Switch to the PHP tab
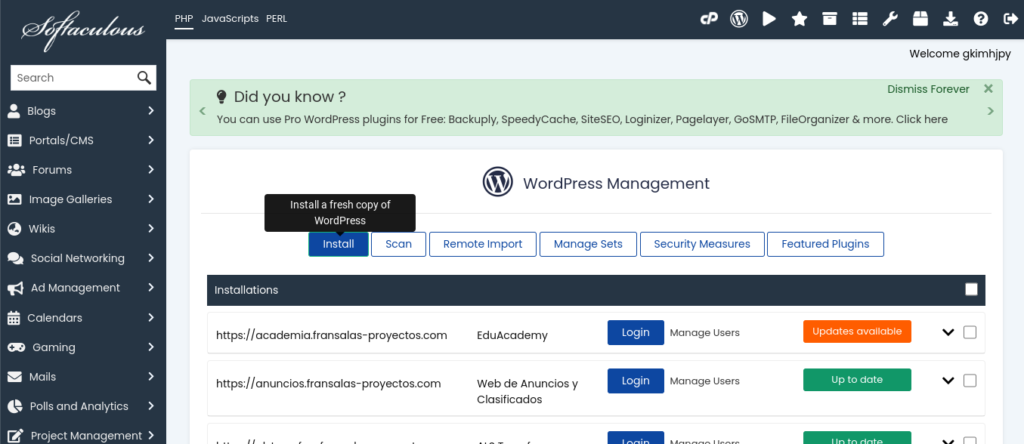 click(x=184, y=19)
